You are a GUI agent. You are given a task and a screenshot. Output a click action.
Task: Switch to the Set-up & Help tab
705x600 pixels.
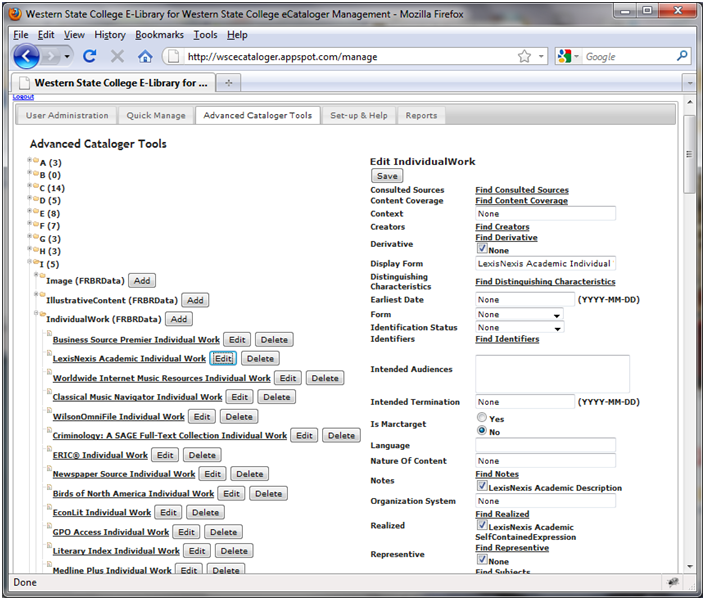(x=359, y=116)
